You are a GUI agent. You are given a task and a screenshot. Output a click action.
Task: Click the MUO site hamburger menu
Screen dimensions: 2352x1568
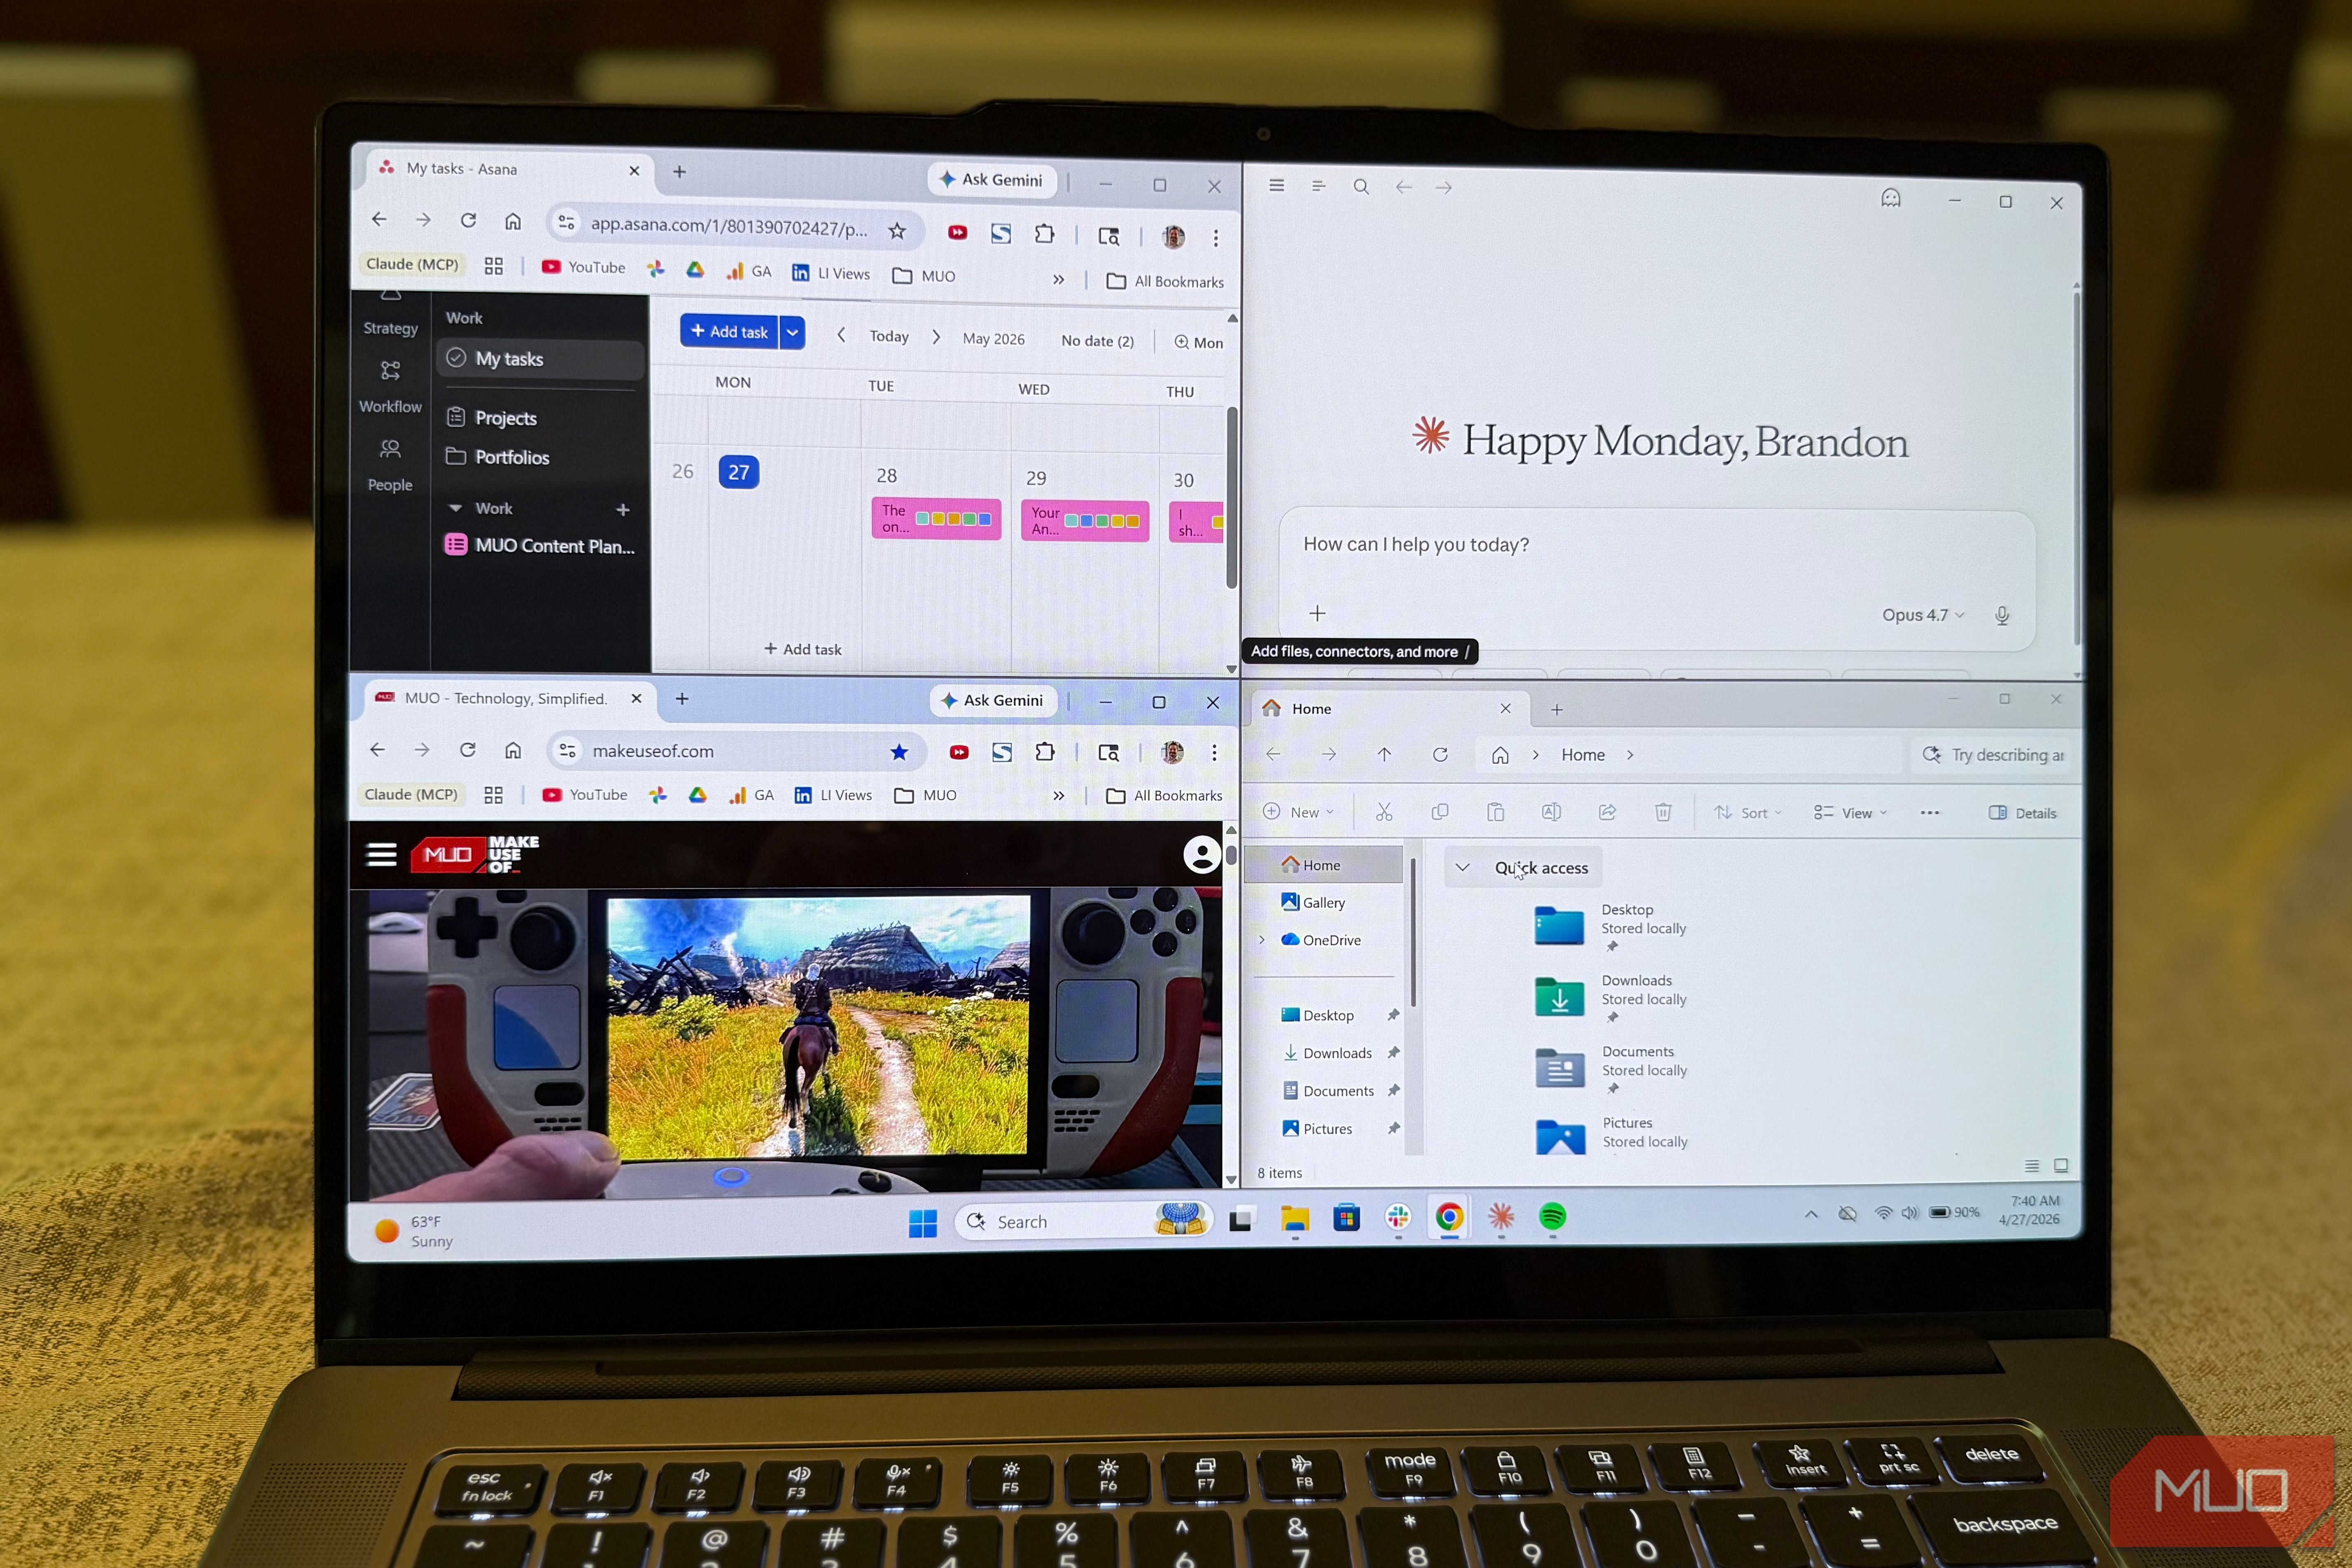tap(381, 854)
